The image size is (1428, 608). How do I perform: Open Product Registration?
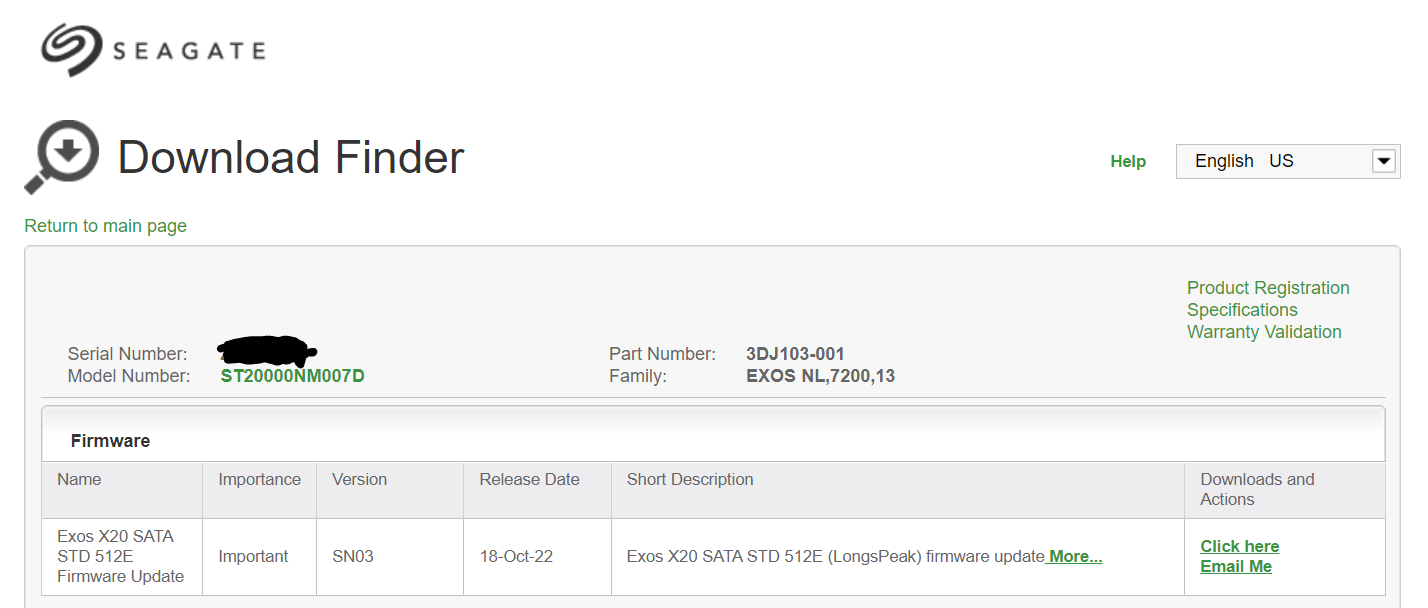(x=1267, y=287)
